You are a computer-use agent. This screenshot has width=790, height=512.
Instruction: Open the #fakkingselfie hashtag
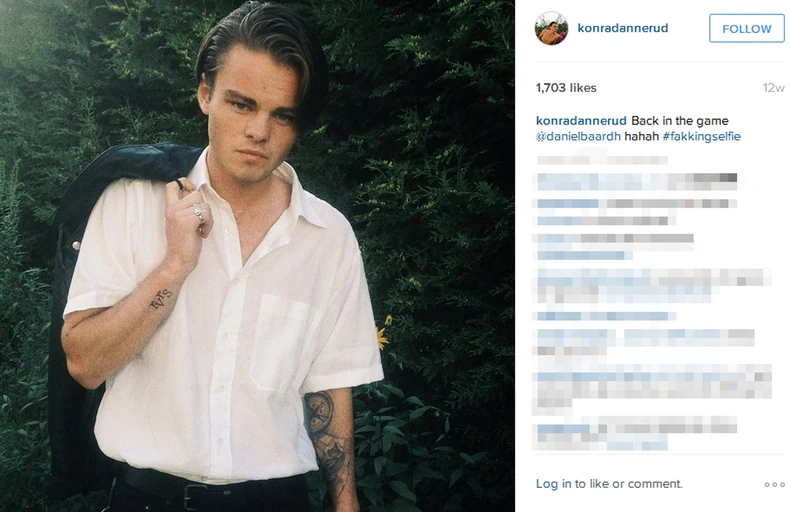[701, 136]
